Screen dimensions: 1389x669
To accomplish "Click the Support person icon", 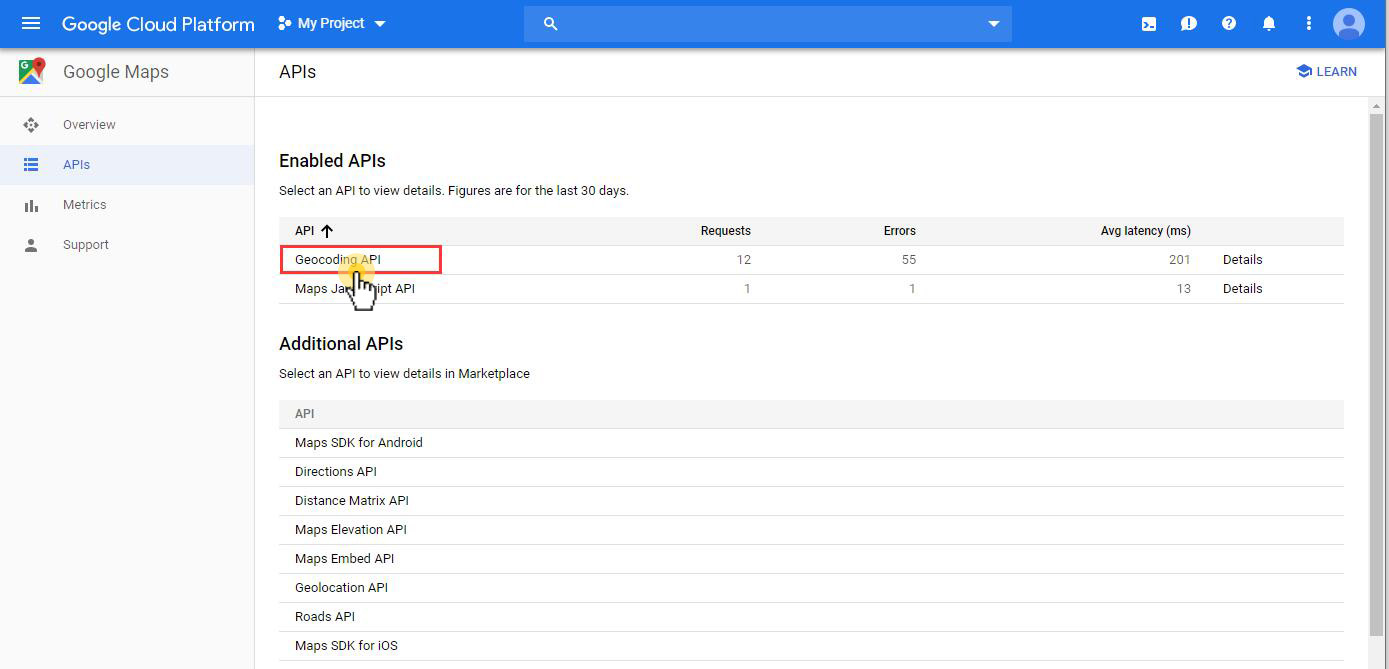I will point(31,245).
